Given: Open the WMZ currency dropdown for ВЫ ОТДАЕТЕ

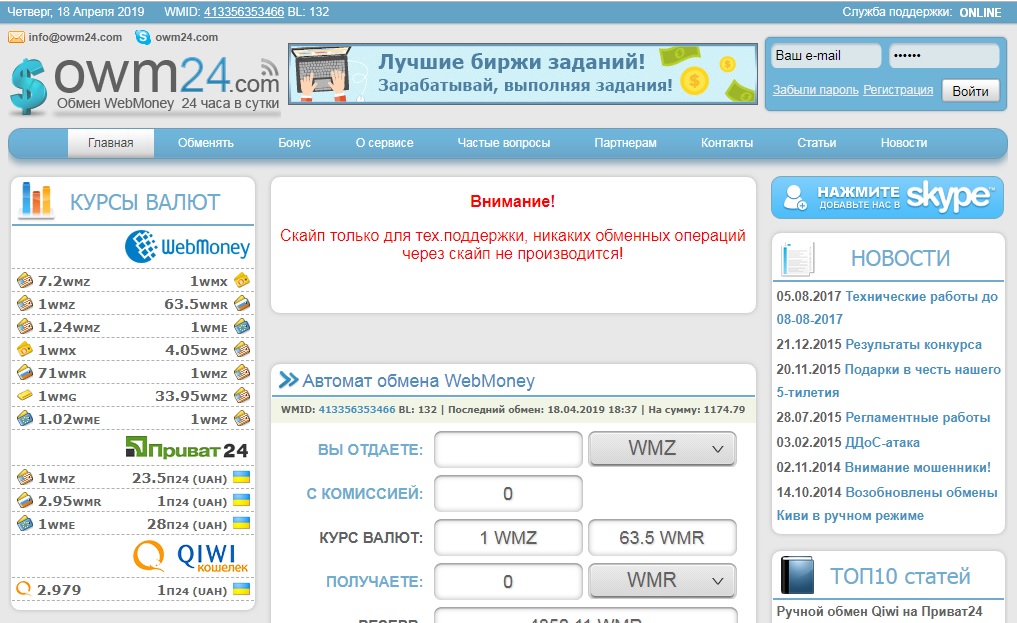Looking at the screenshot, I should [662, 450].
